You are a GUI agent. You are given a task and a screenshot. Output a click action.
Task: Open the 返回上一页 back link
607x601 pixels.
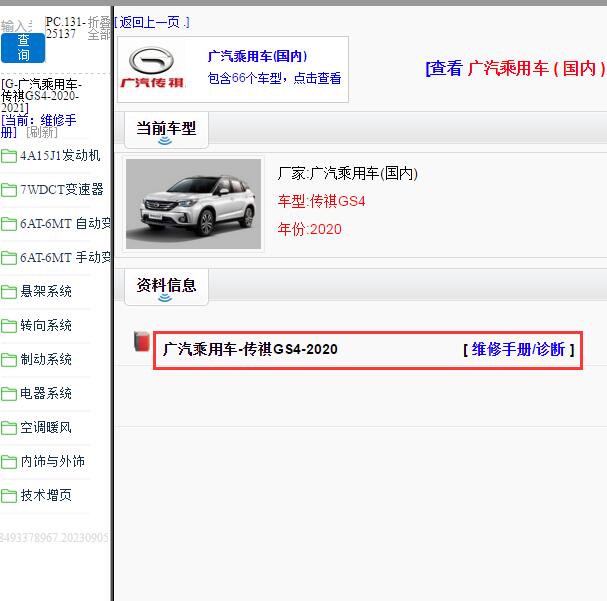point(152,22)
